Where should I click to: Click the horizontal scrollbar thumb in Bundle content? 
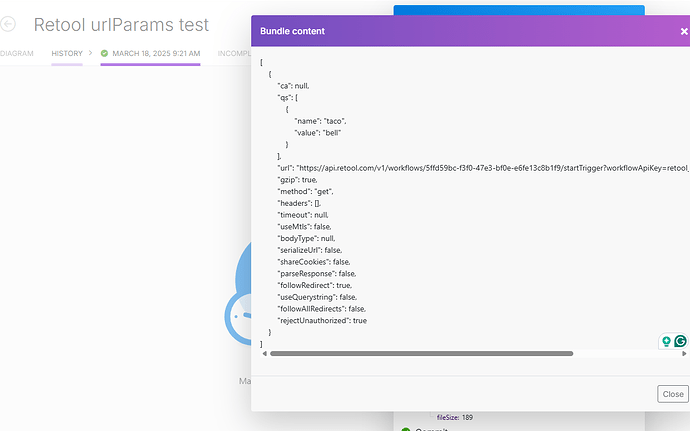[x=420, y=353]
